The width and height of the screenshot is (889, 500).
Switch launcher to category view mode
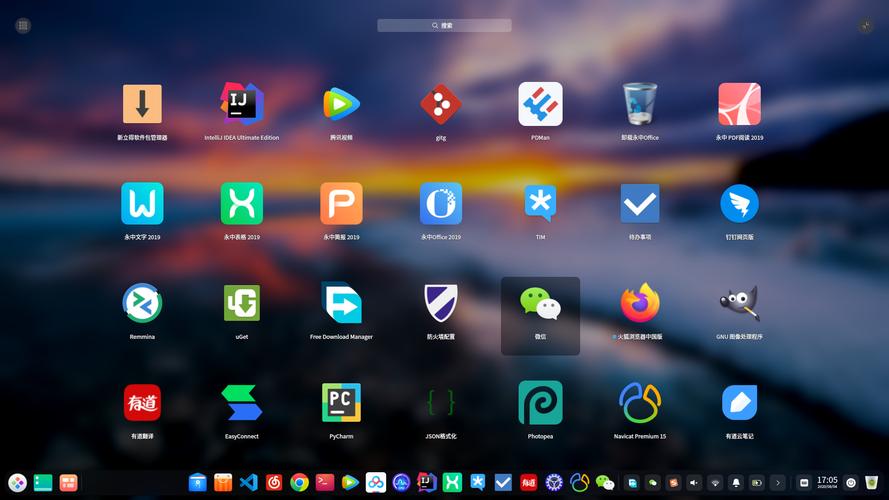point(23,26)
